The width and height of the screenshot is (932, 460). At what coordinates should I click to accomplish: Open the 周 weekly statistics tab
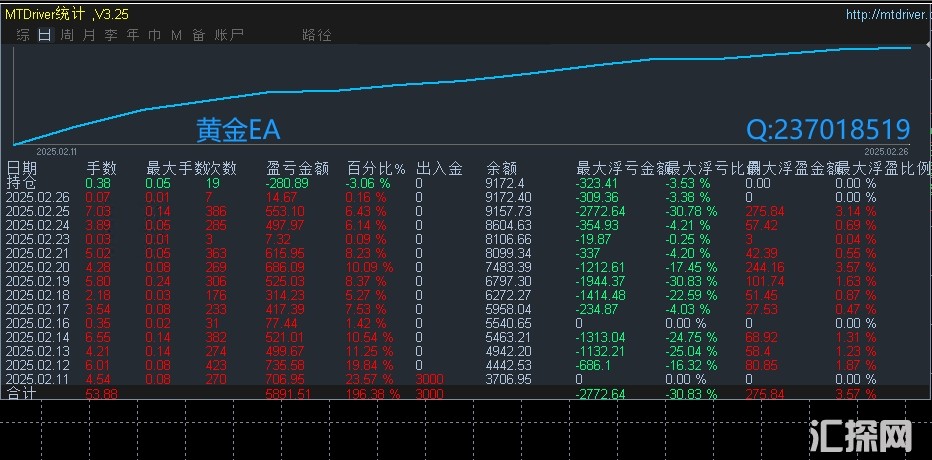tap(67, 35)
